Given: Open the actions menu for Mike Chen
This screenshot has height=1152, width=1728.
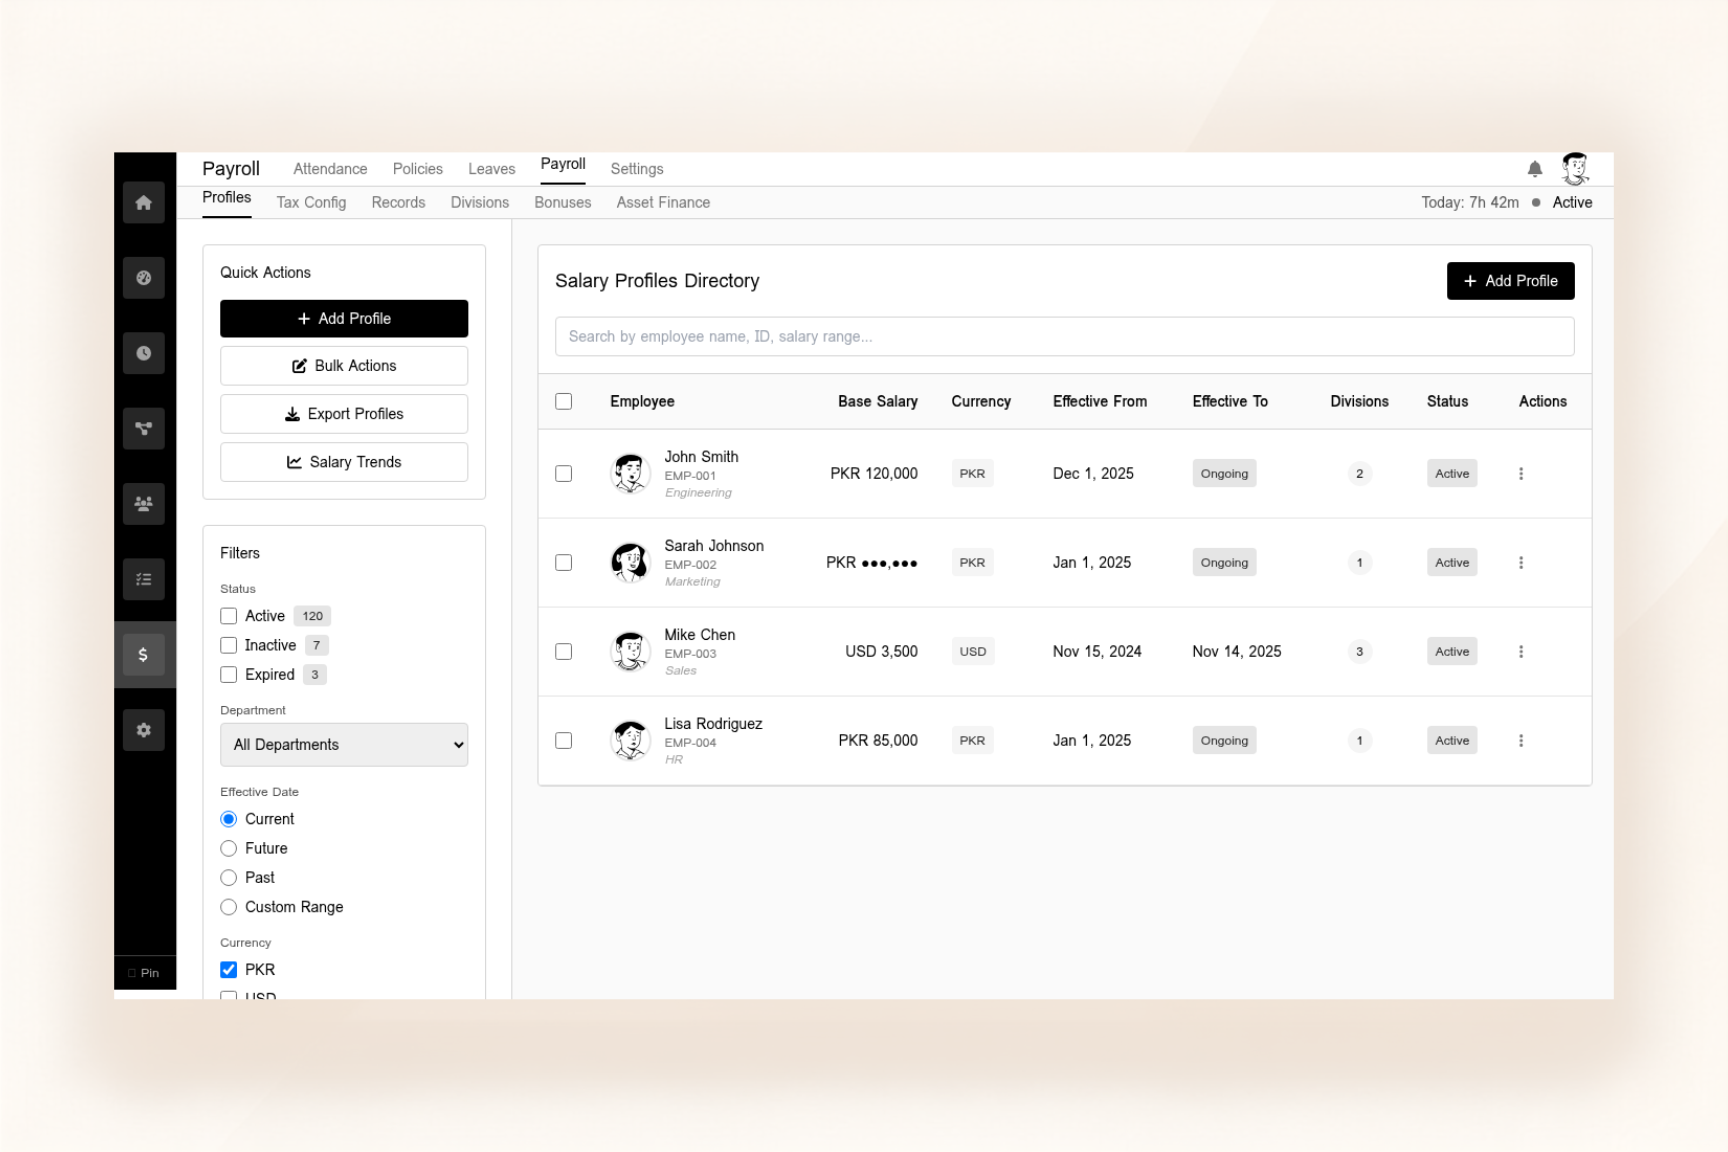Looking at the screenshot, I should pyautogui.click(x=1521, y=652).
